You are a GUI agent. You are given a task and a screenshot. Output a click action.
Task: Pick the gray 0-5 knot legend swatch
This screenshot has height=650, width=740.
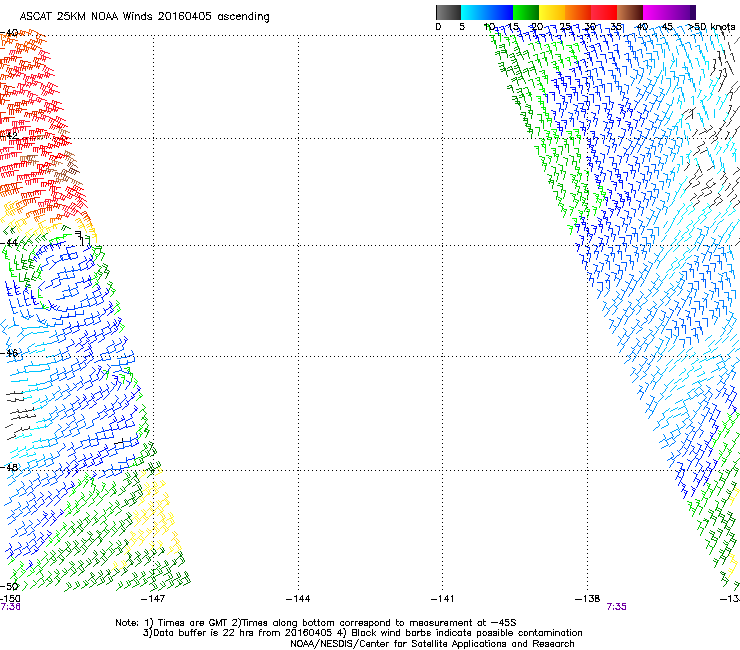click(x=448, y=12)
